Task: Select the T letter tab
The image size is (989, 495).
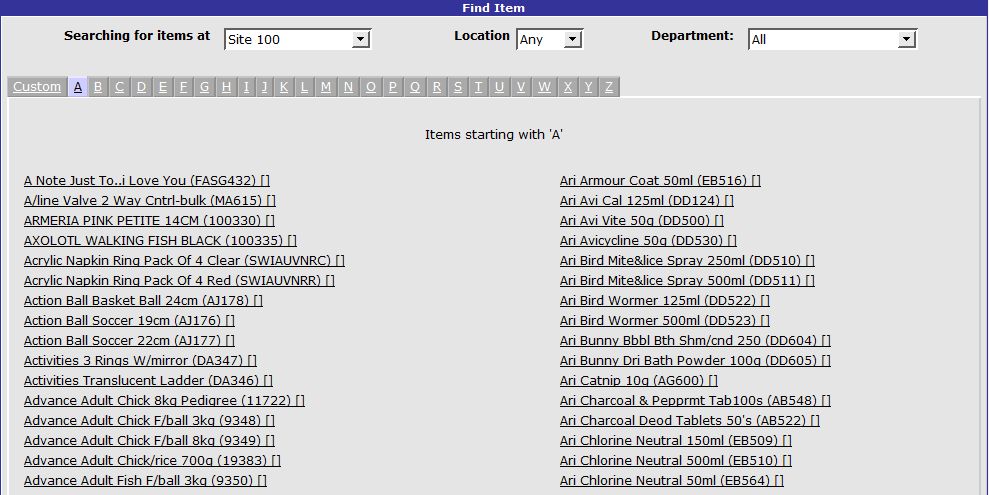Action: [478, 87]
